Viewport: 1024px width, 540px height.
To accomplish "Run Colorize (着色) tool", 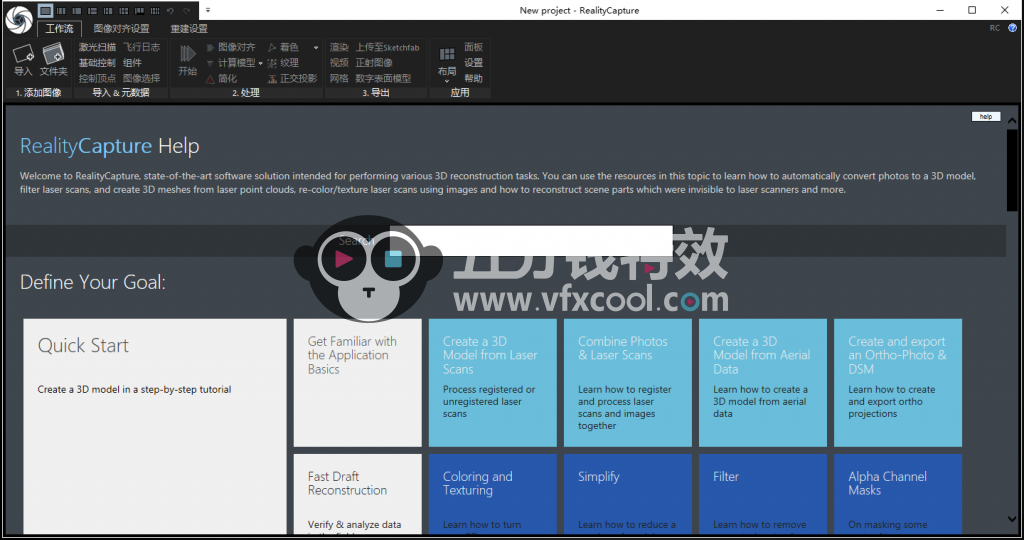I will [x=283, y=47].
